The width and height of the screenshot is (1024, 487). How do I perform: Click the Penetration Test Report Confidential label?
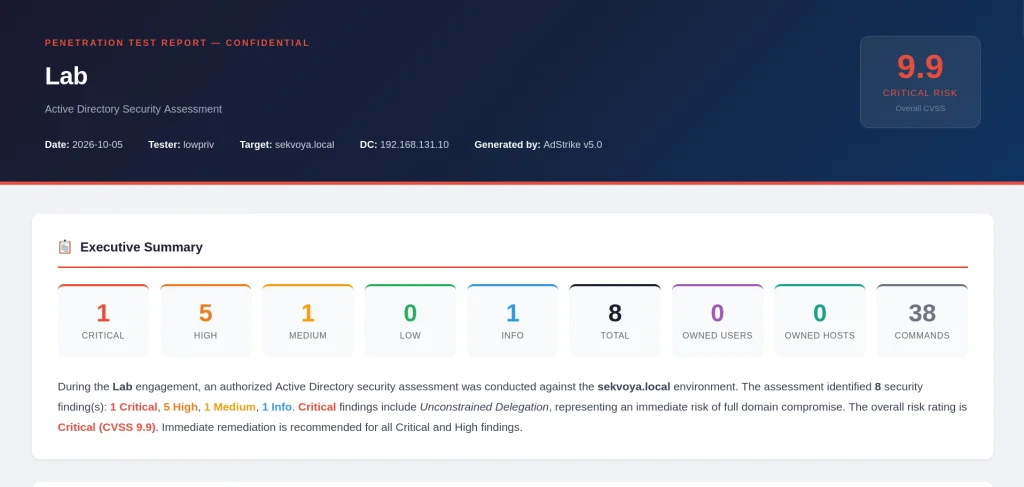177,43
